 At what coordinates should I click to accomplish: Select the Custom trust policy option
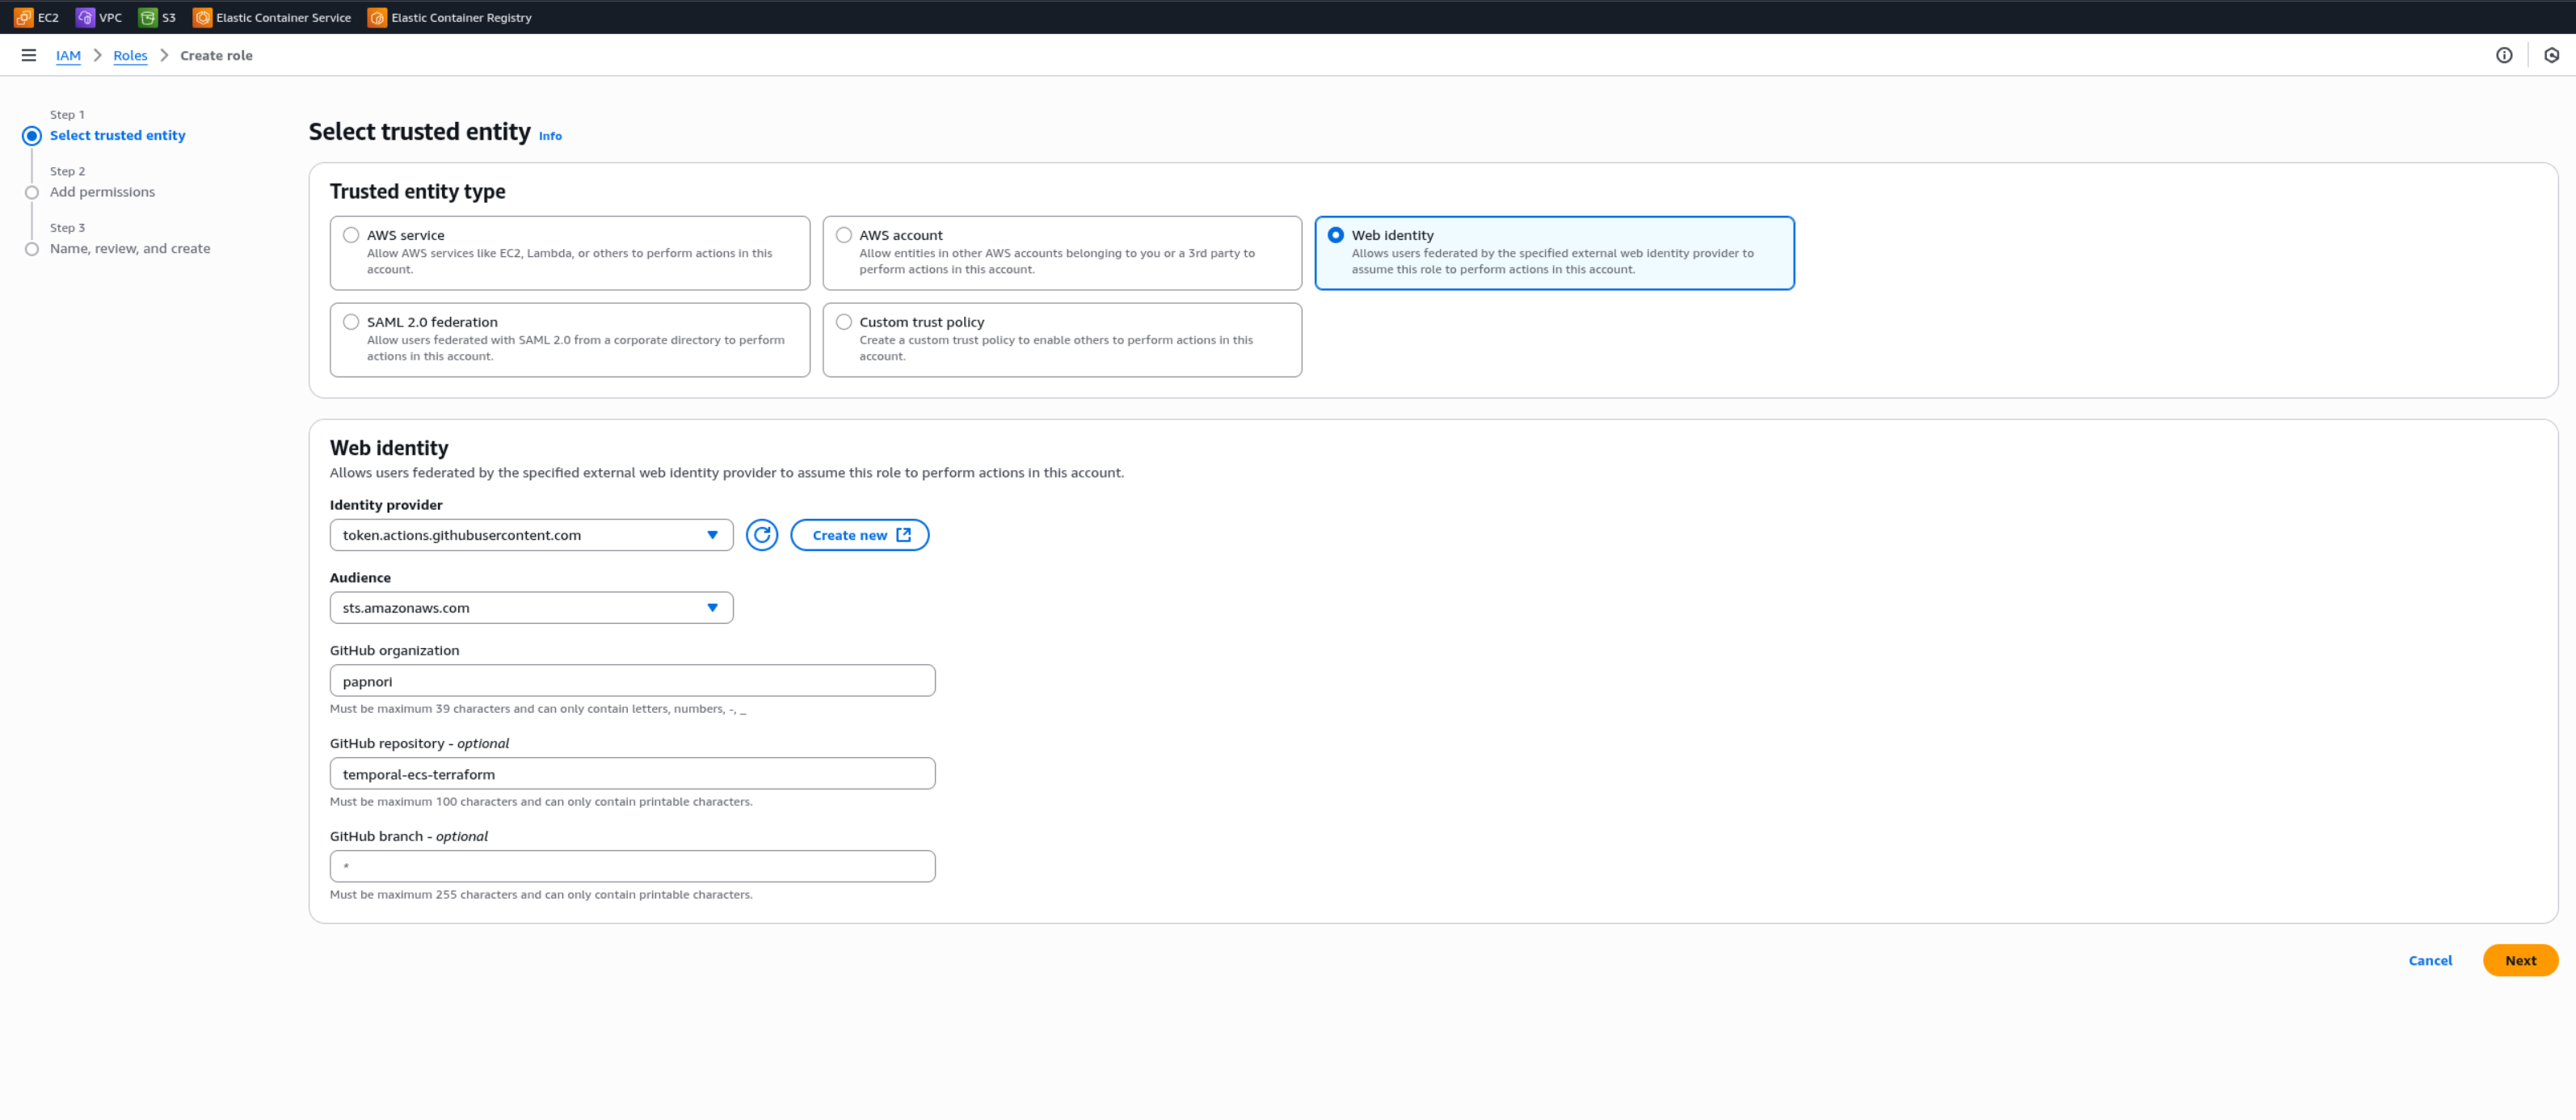pyautogui.click(x=844, y=322)
